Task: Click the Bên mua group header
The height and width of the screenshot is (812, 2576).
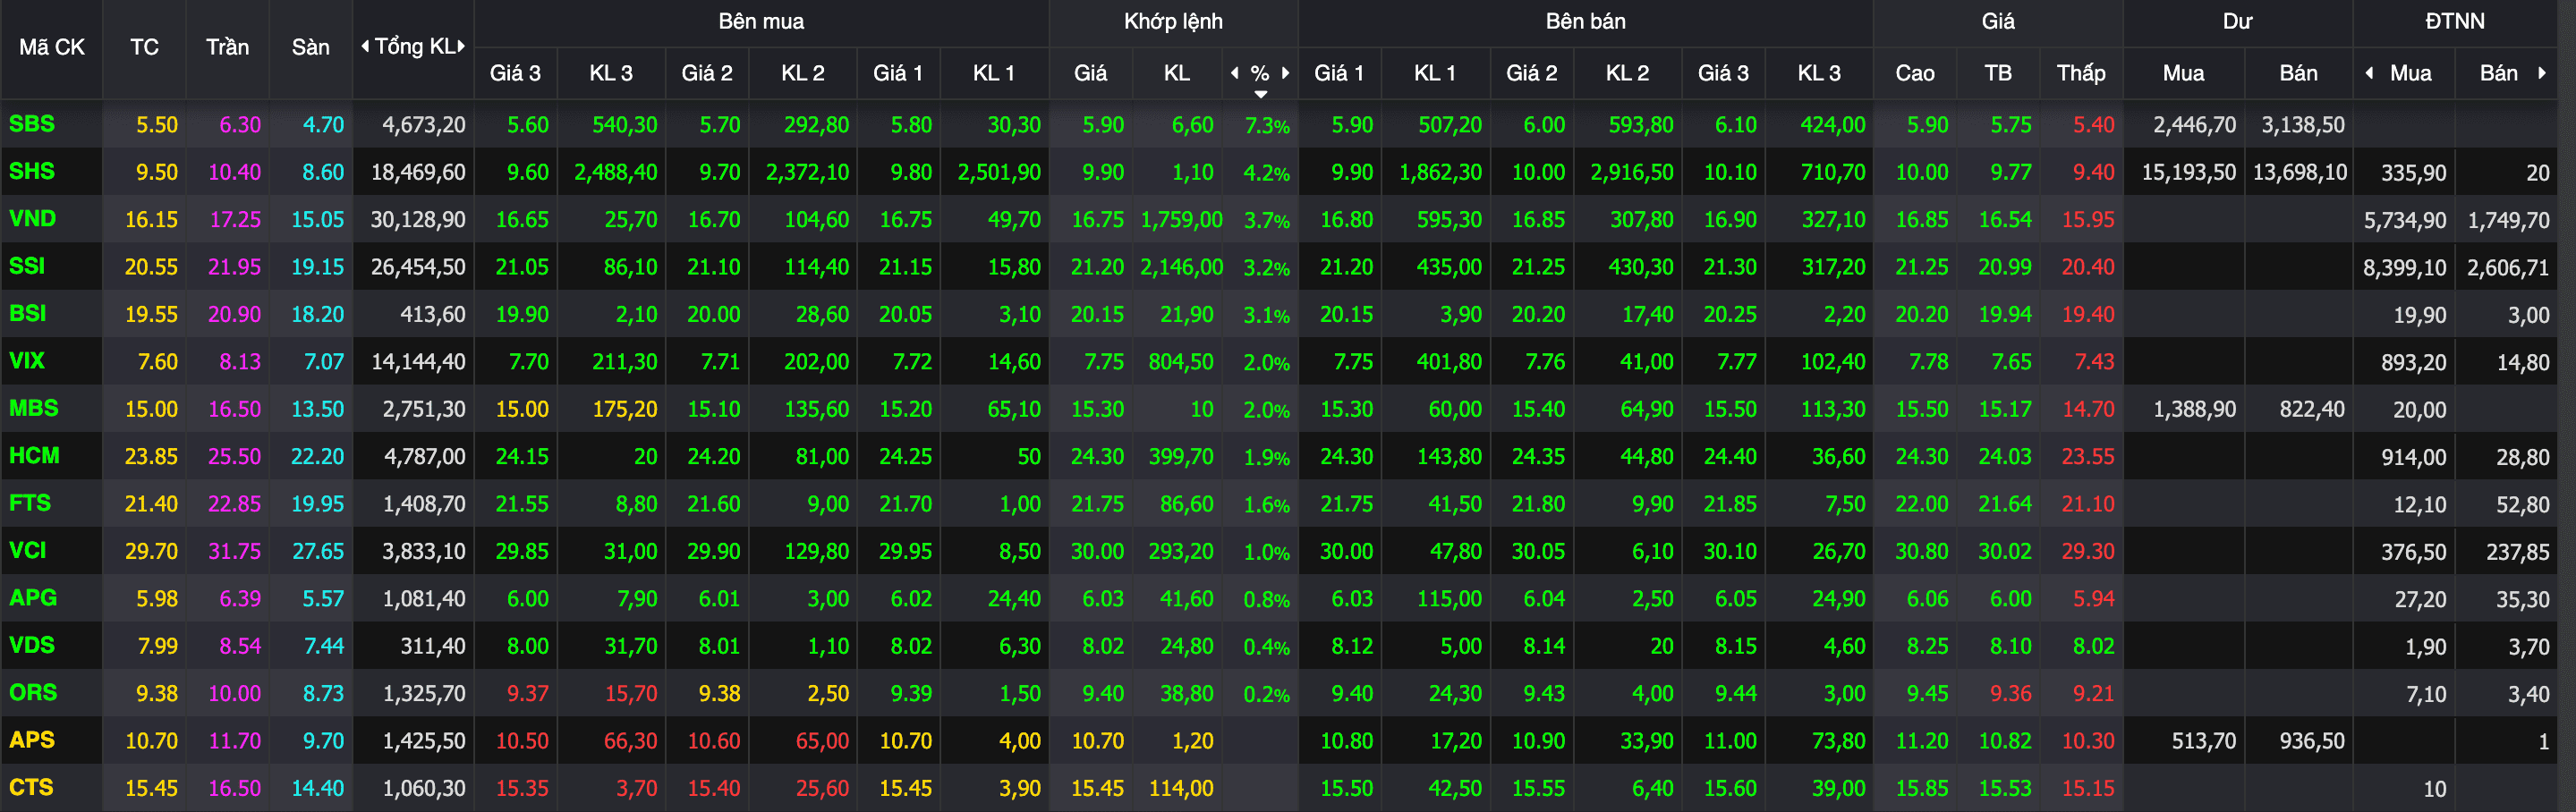Action: 761,21
